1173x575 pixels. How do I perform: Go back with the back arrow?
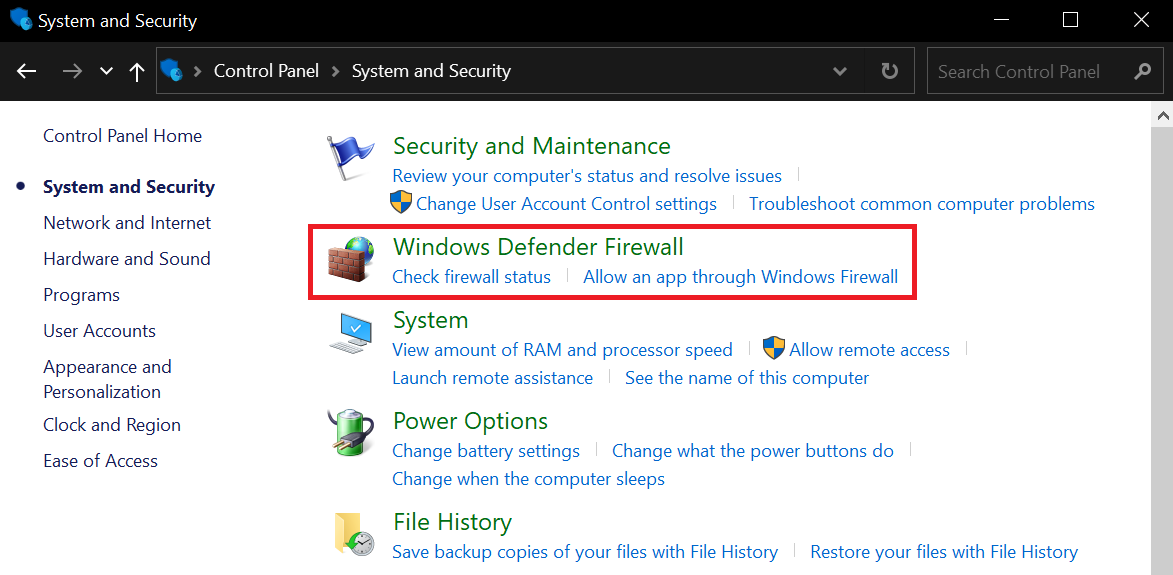[x=27, y=71]
